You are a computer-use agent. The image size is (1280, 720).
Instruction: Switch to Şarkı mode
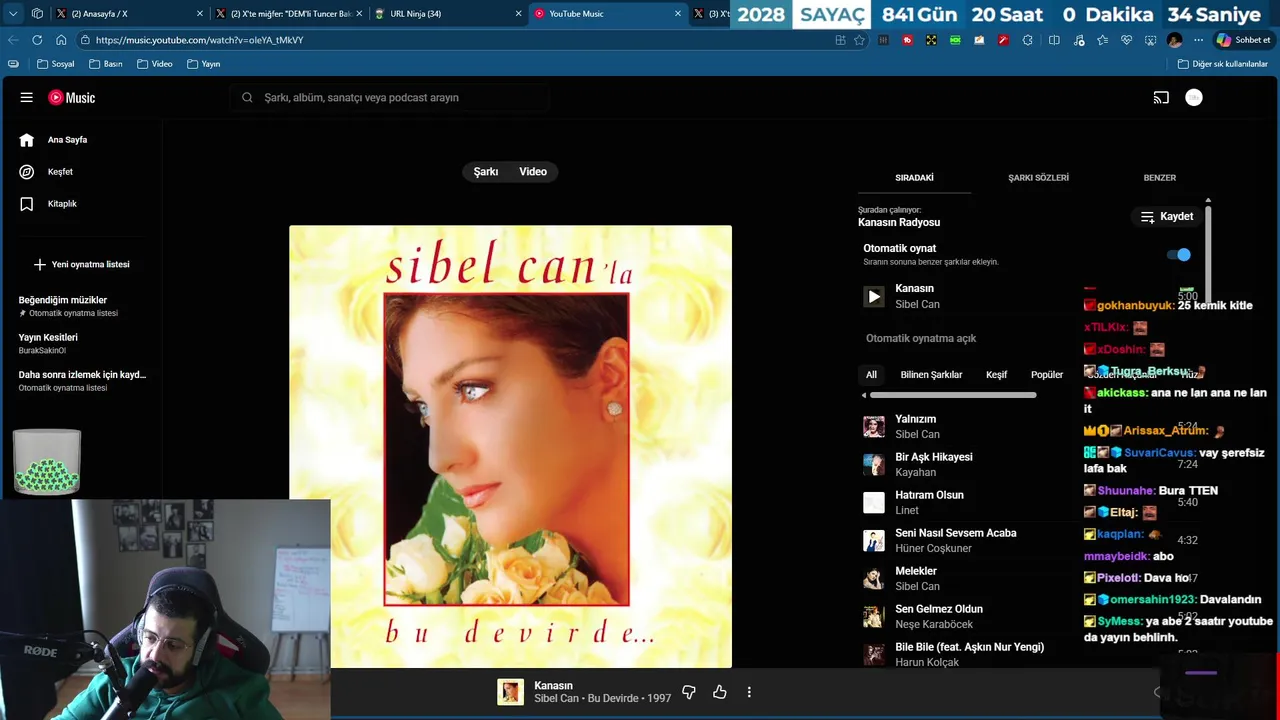pos(486,172)
